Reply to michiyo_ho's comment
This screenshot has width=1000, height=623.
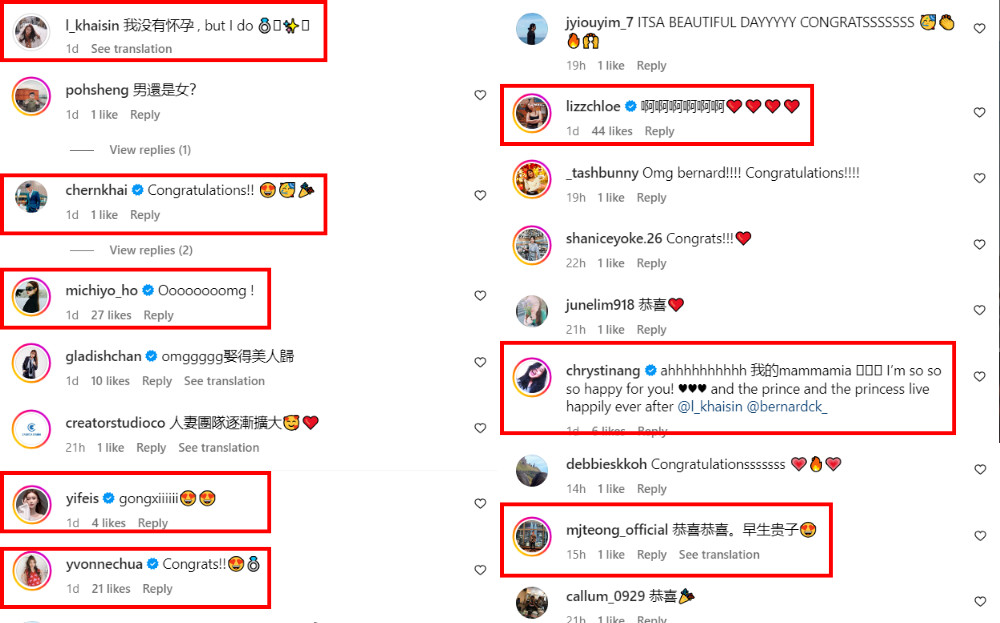pos(158,315)
